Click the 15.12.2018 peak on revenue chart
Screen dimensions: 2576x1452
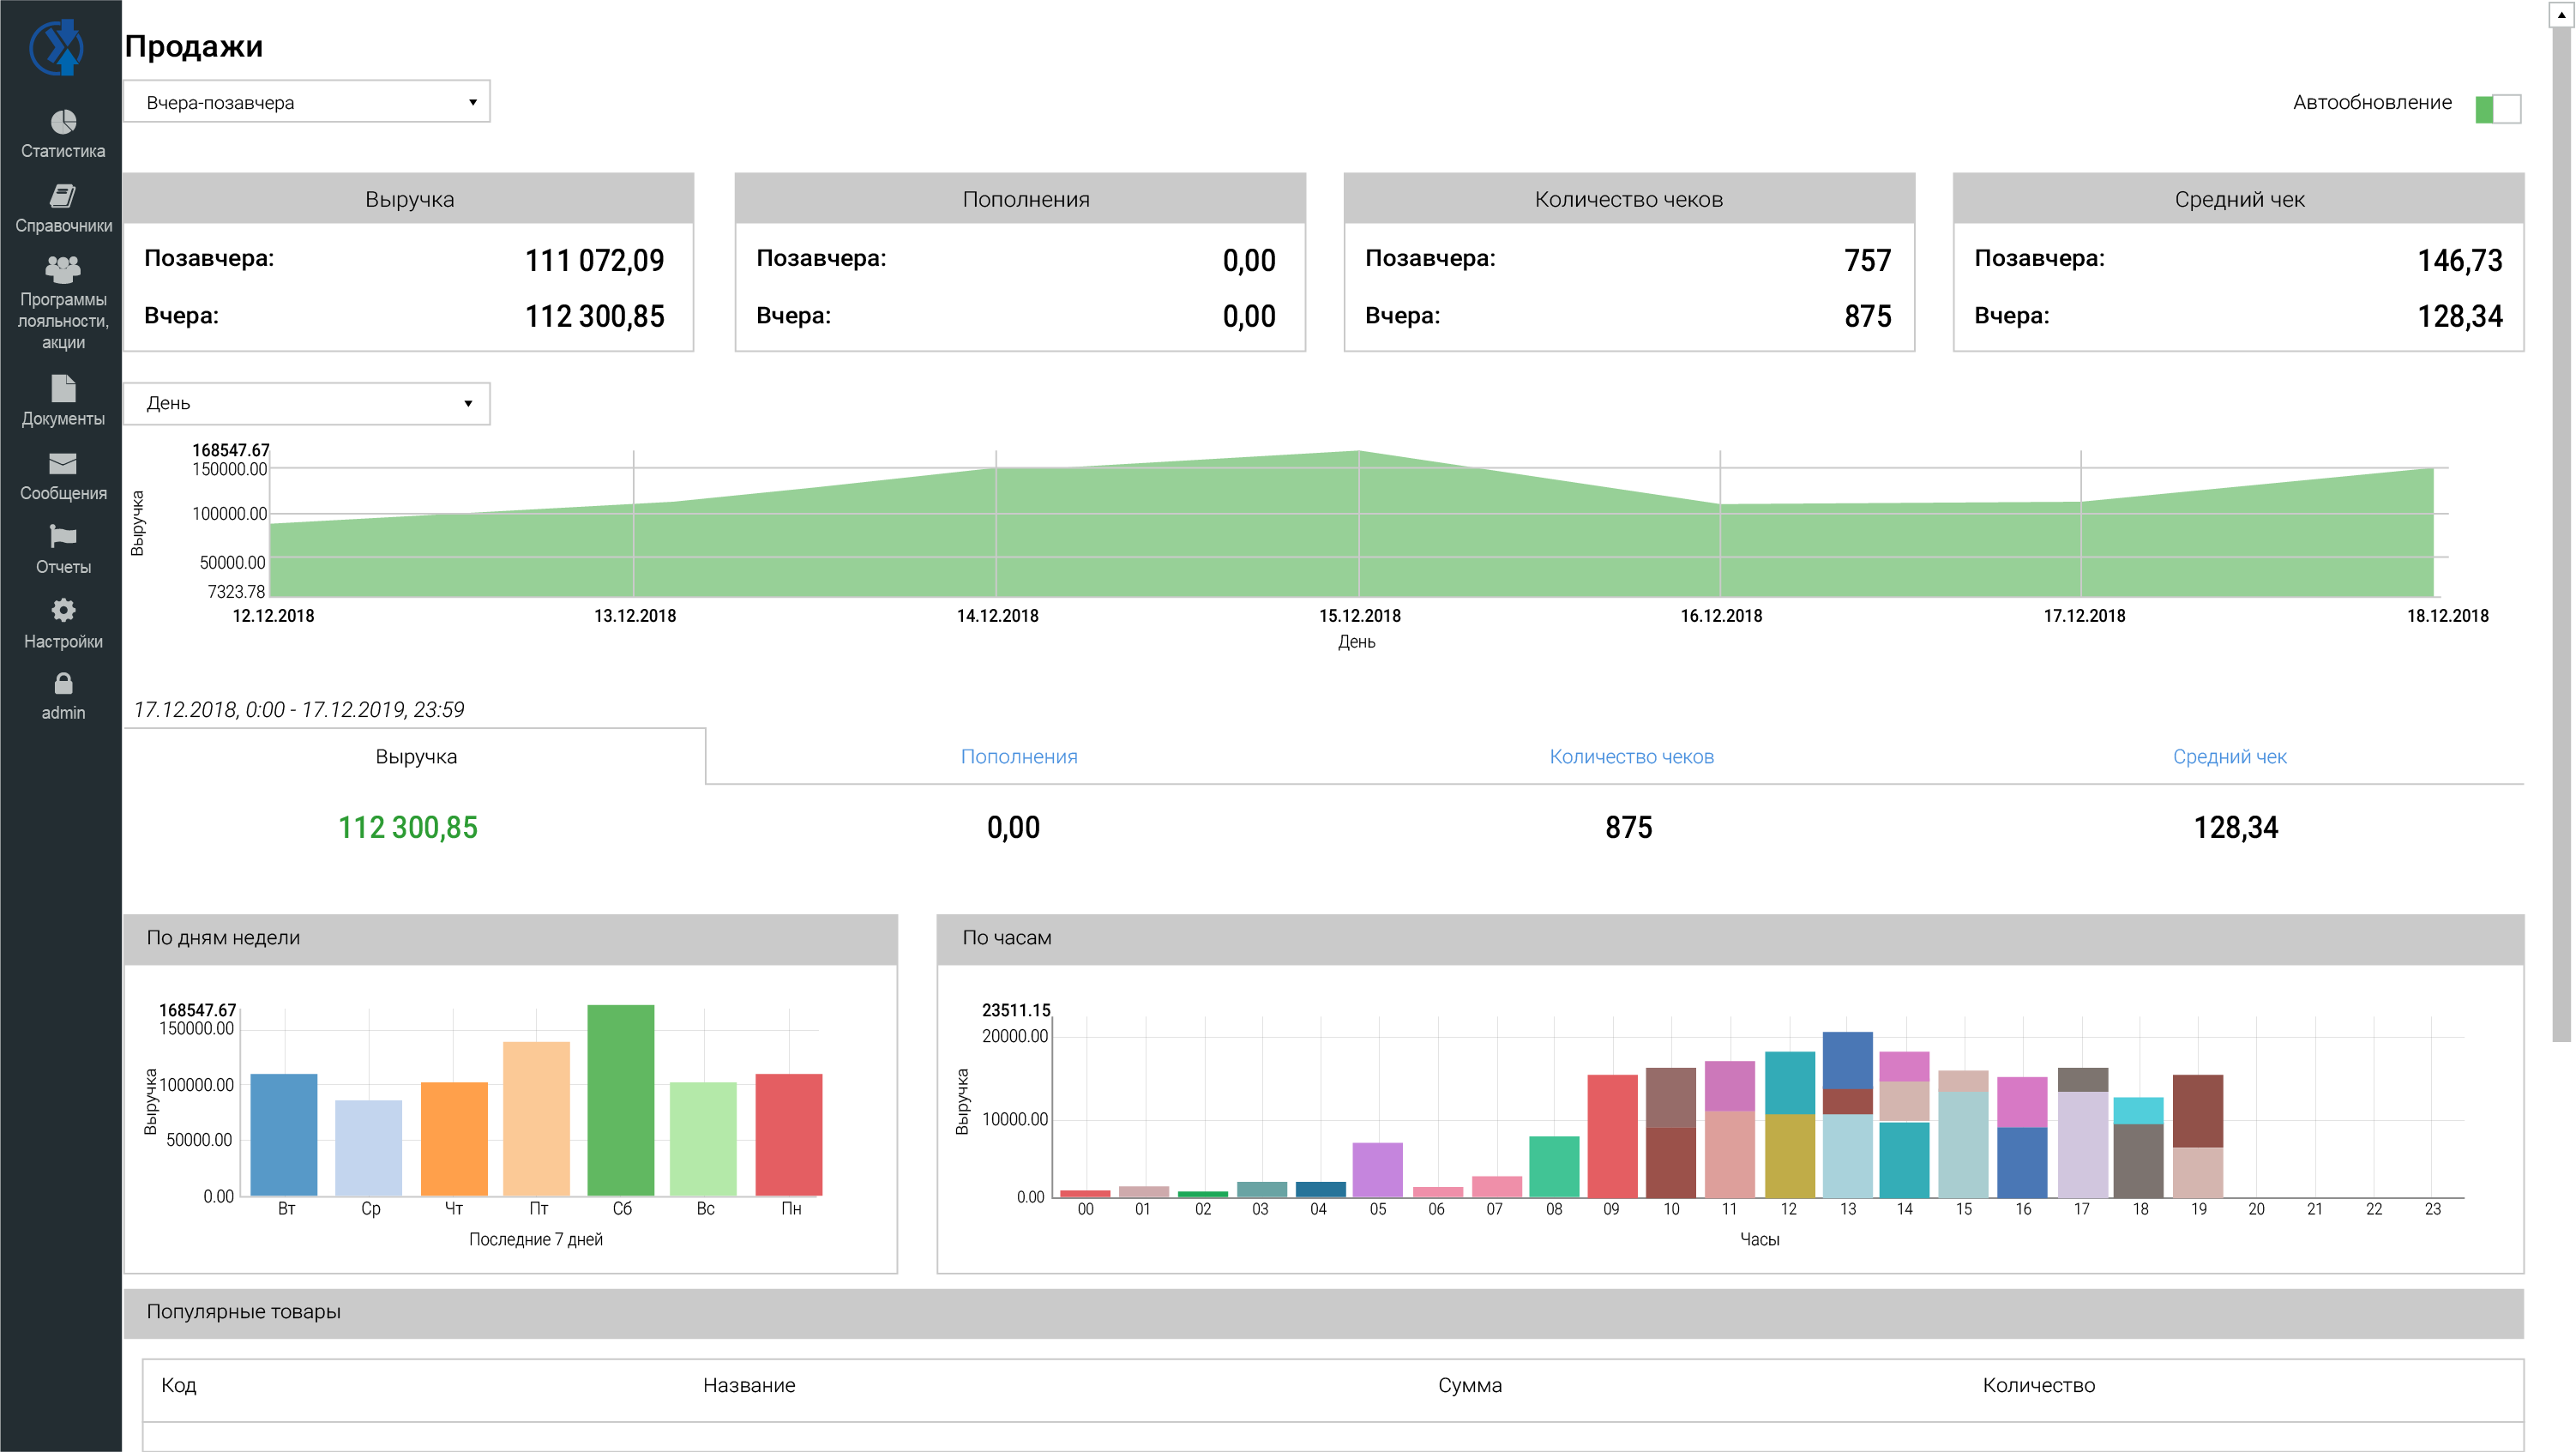click(1359, 452)
